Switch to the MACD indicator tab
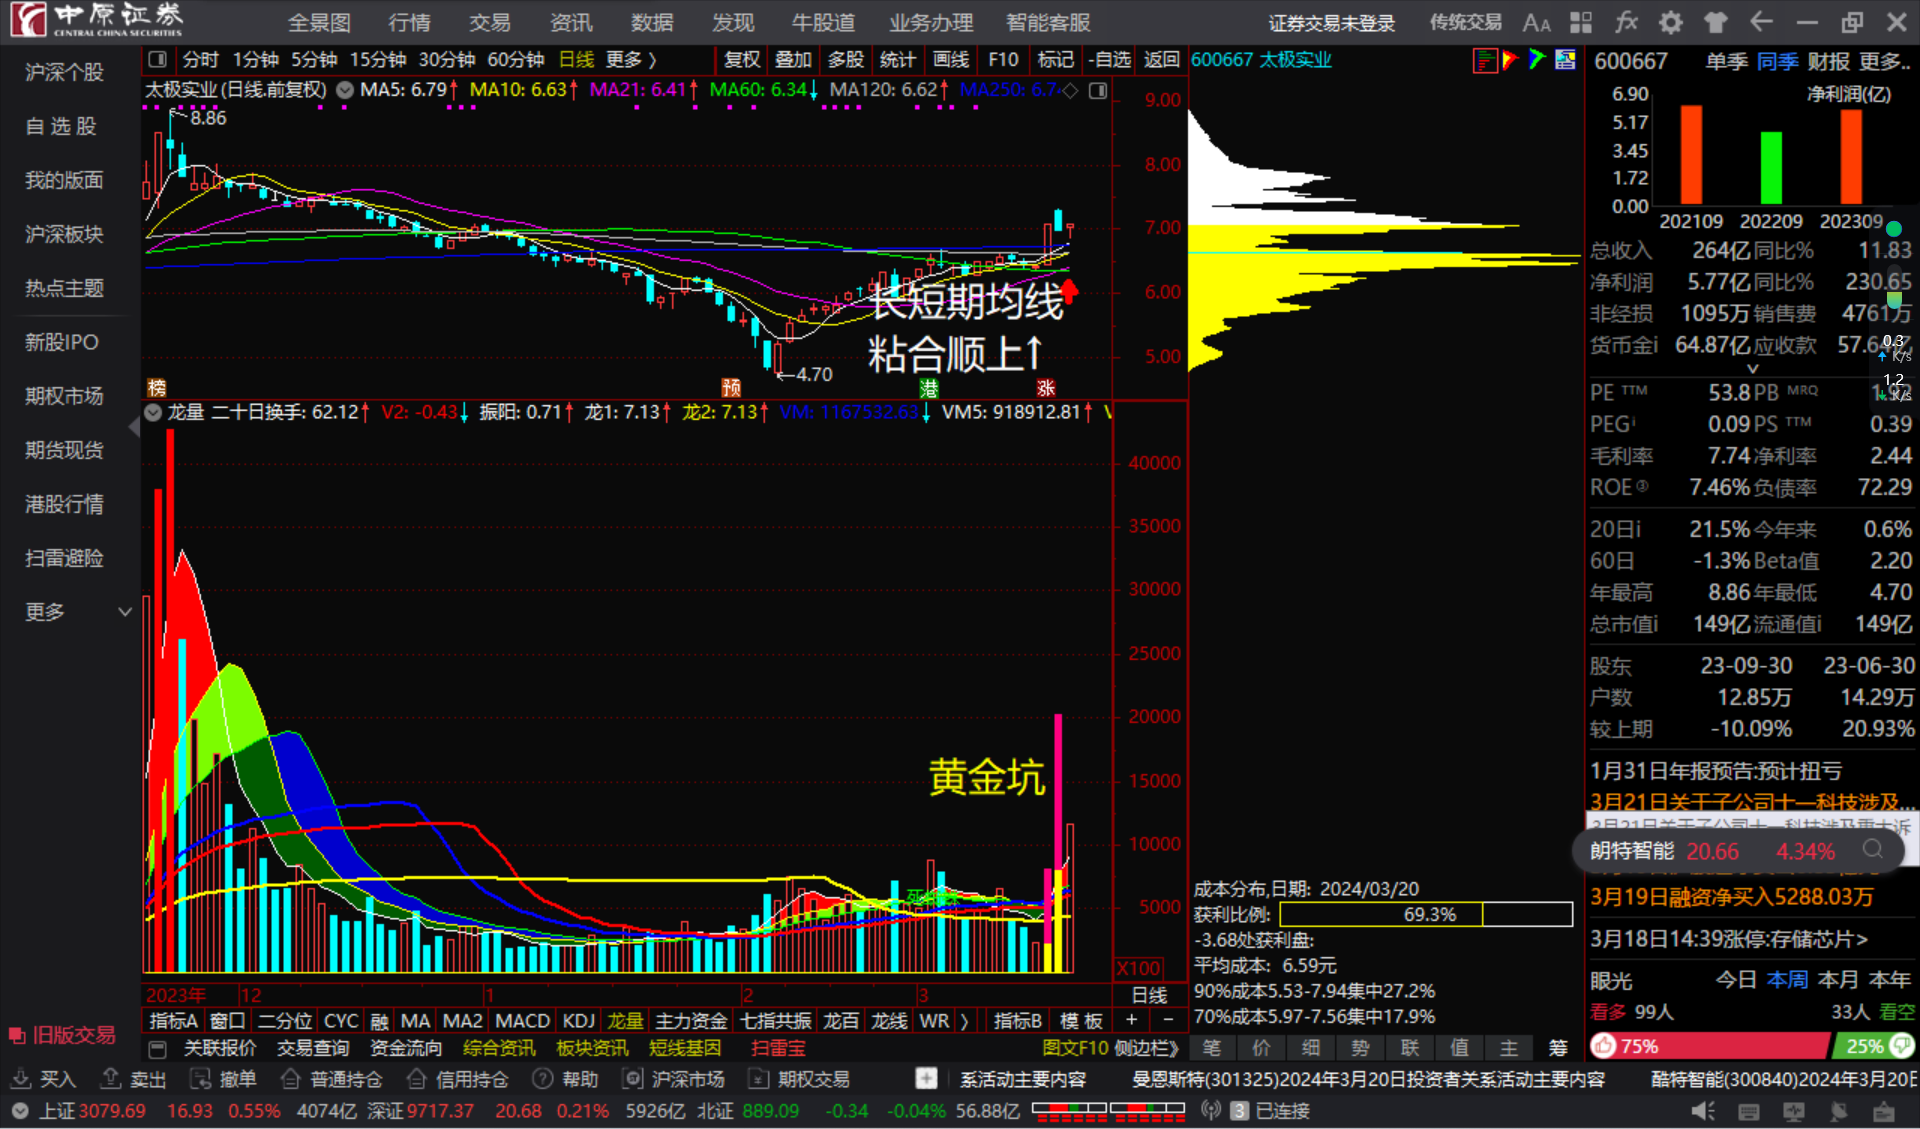This screenshot has height=1129, width=1920. [x=522, y=1021]
